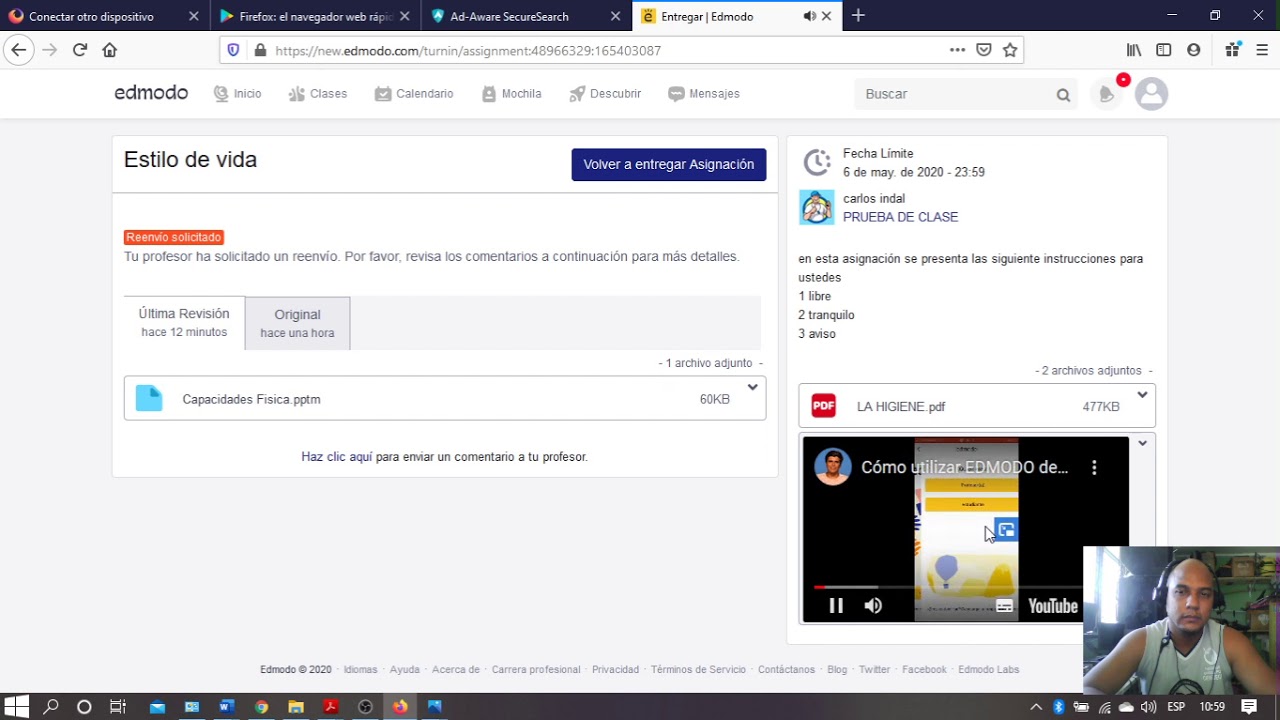
Task: Open the Calendario page
Action: point(414,94)
